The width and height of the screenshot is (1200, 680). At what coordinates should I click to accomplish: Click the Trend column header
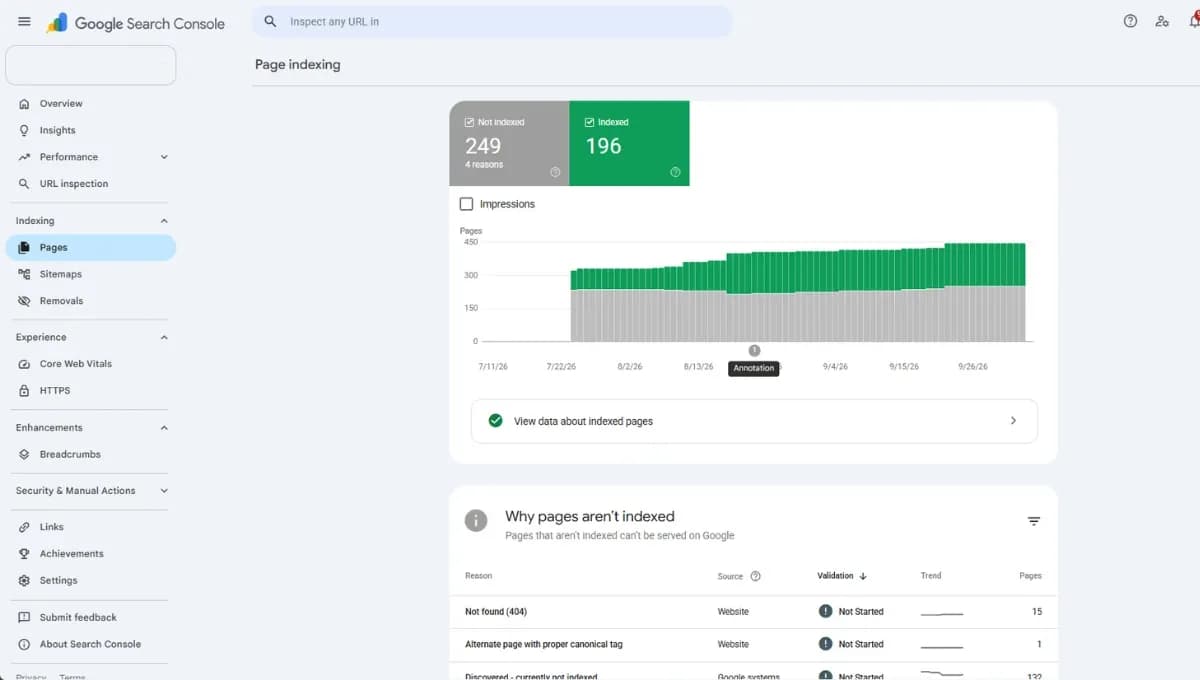931,576
